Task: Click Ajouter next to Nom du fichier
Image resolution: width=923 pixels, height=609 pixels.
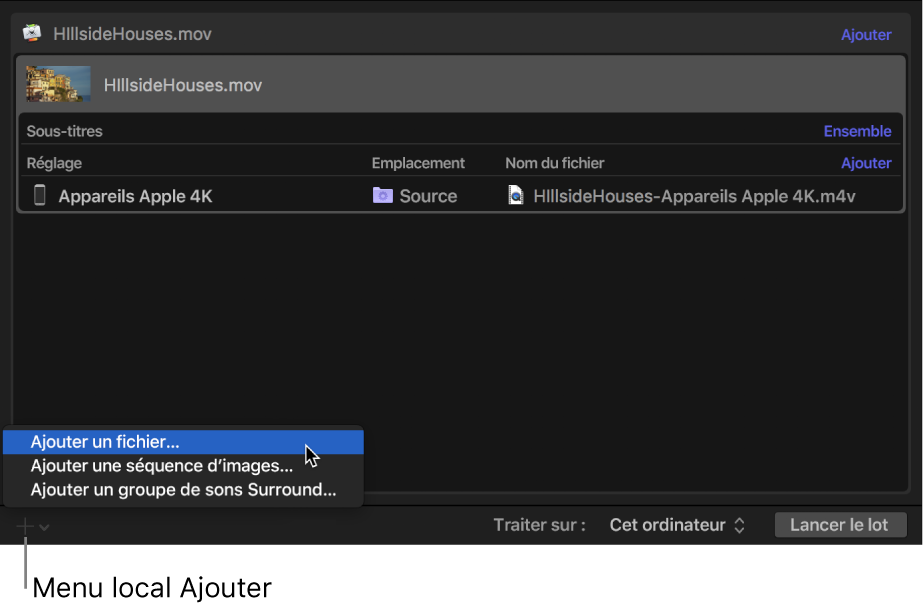Action: click(x=866, y=162)
